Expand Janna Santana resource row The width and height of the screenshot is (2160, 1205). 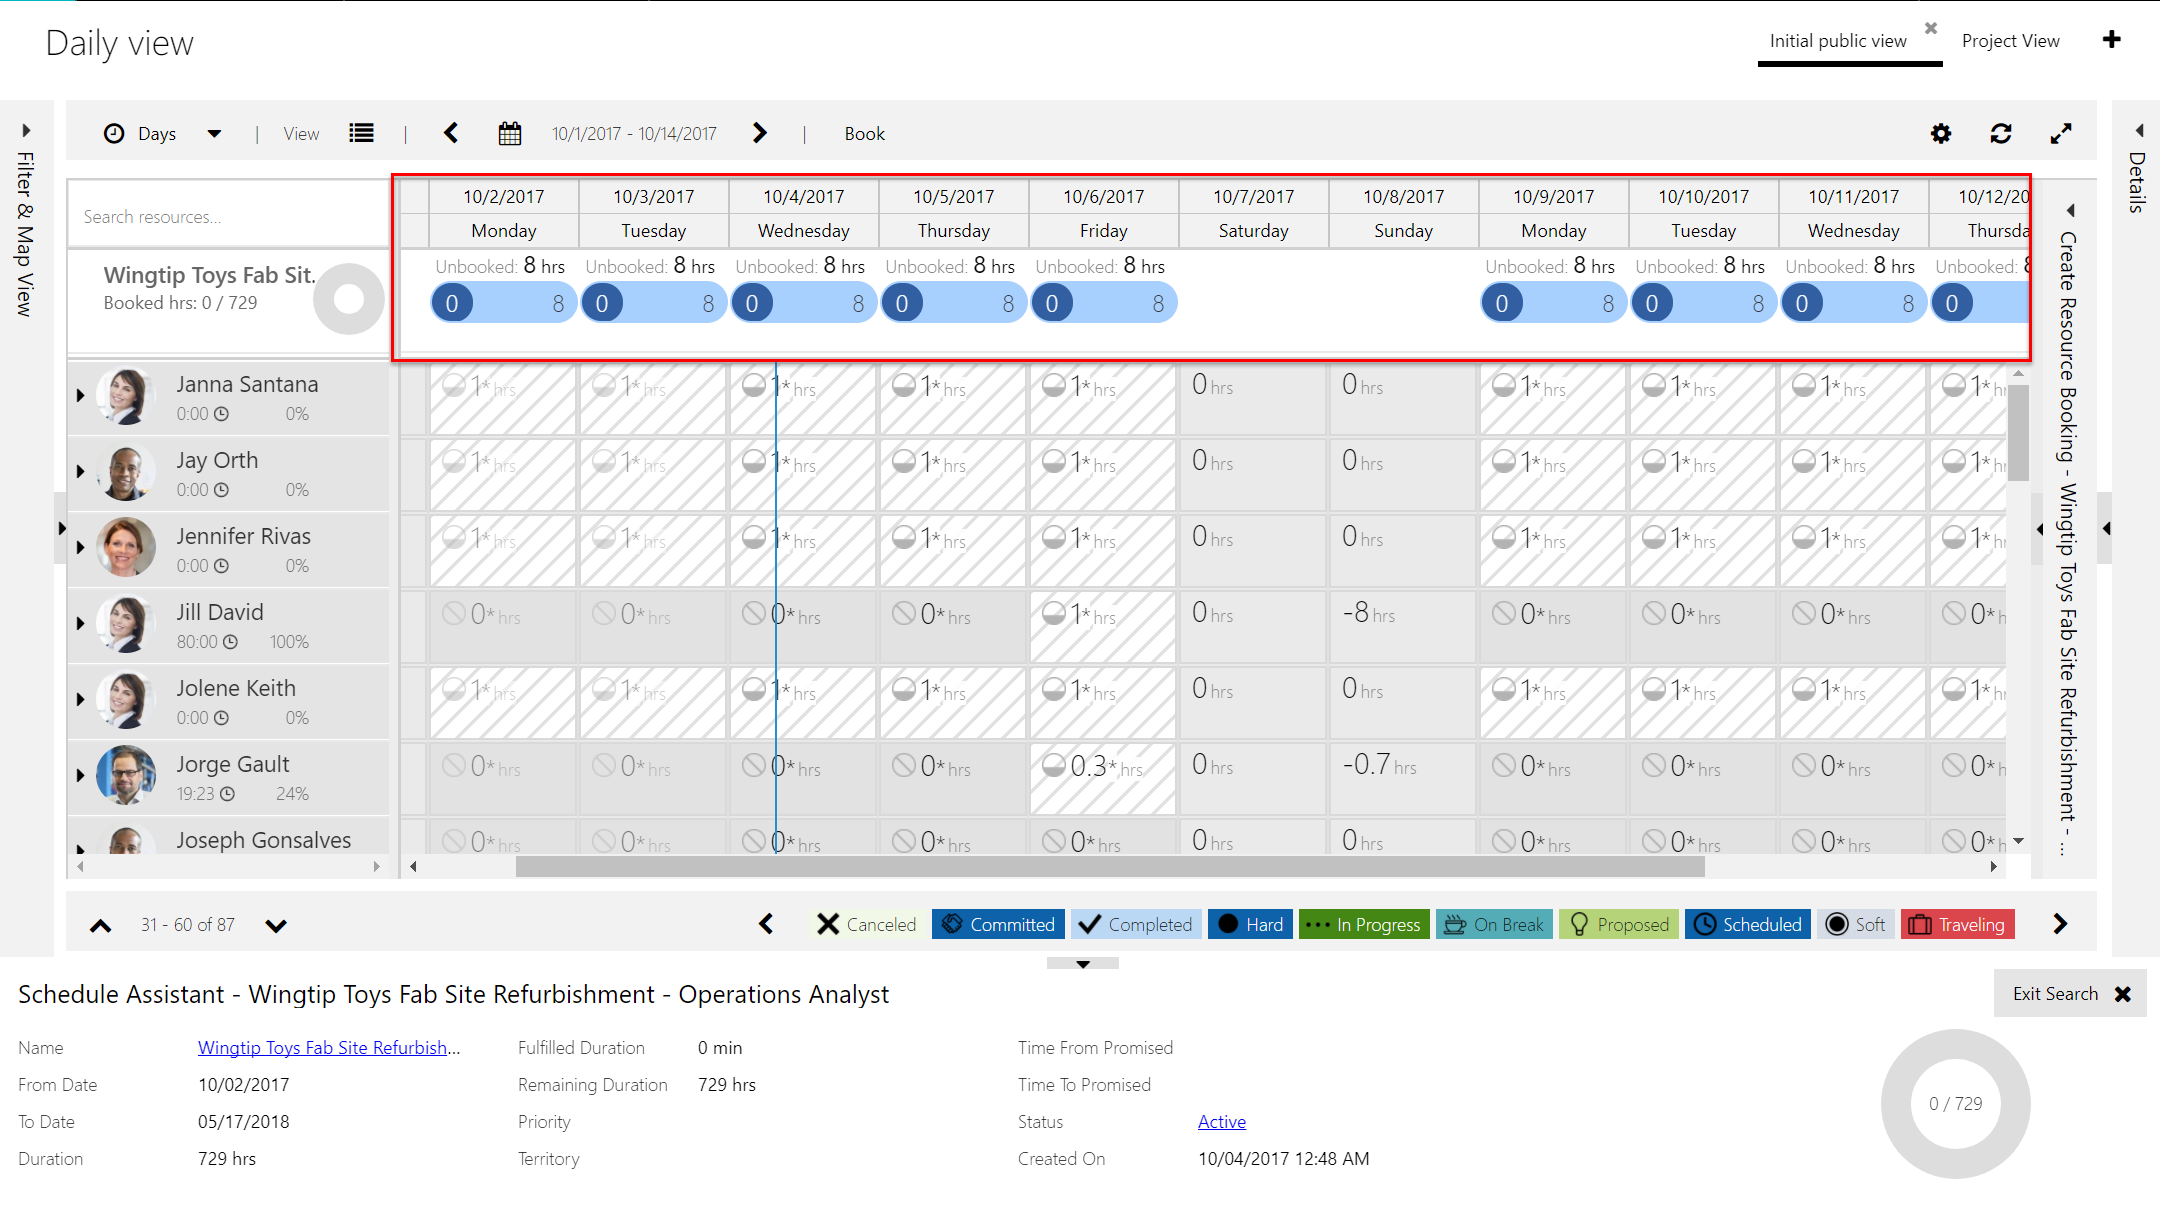(80, 396)
